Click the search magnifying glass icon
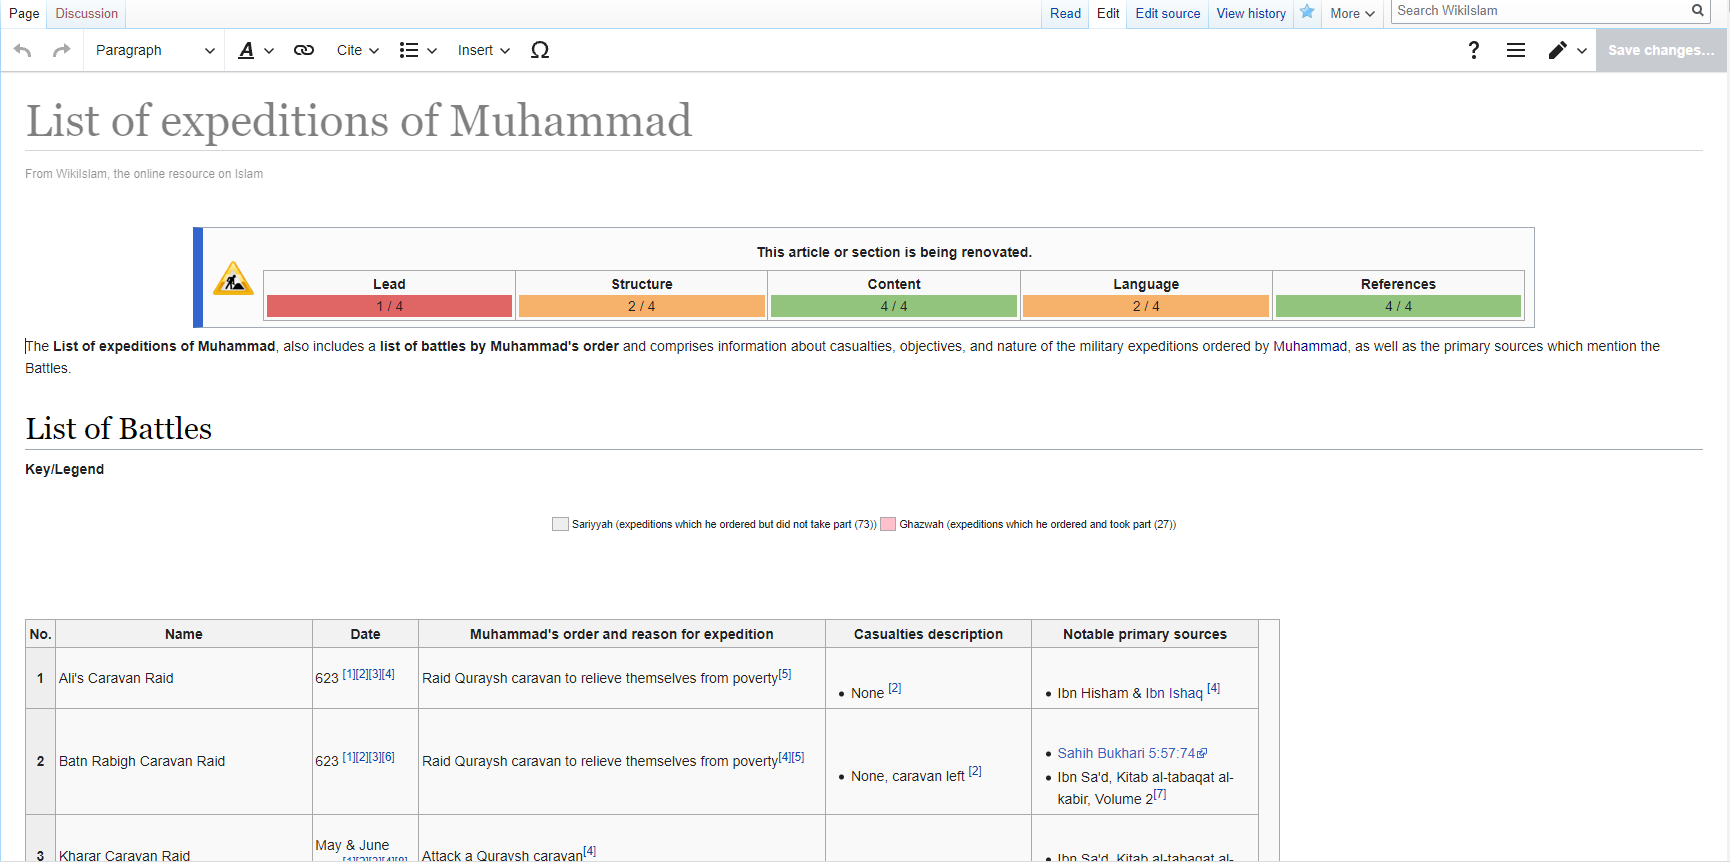Image resolution: width=1730 pixels, height=867 pixels. 1697,11
